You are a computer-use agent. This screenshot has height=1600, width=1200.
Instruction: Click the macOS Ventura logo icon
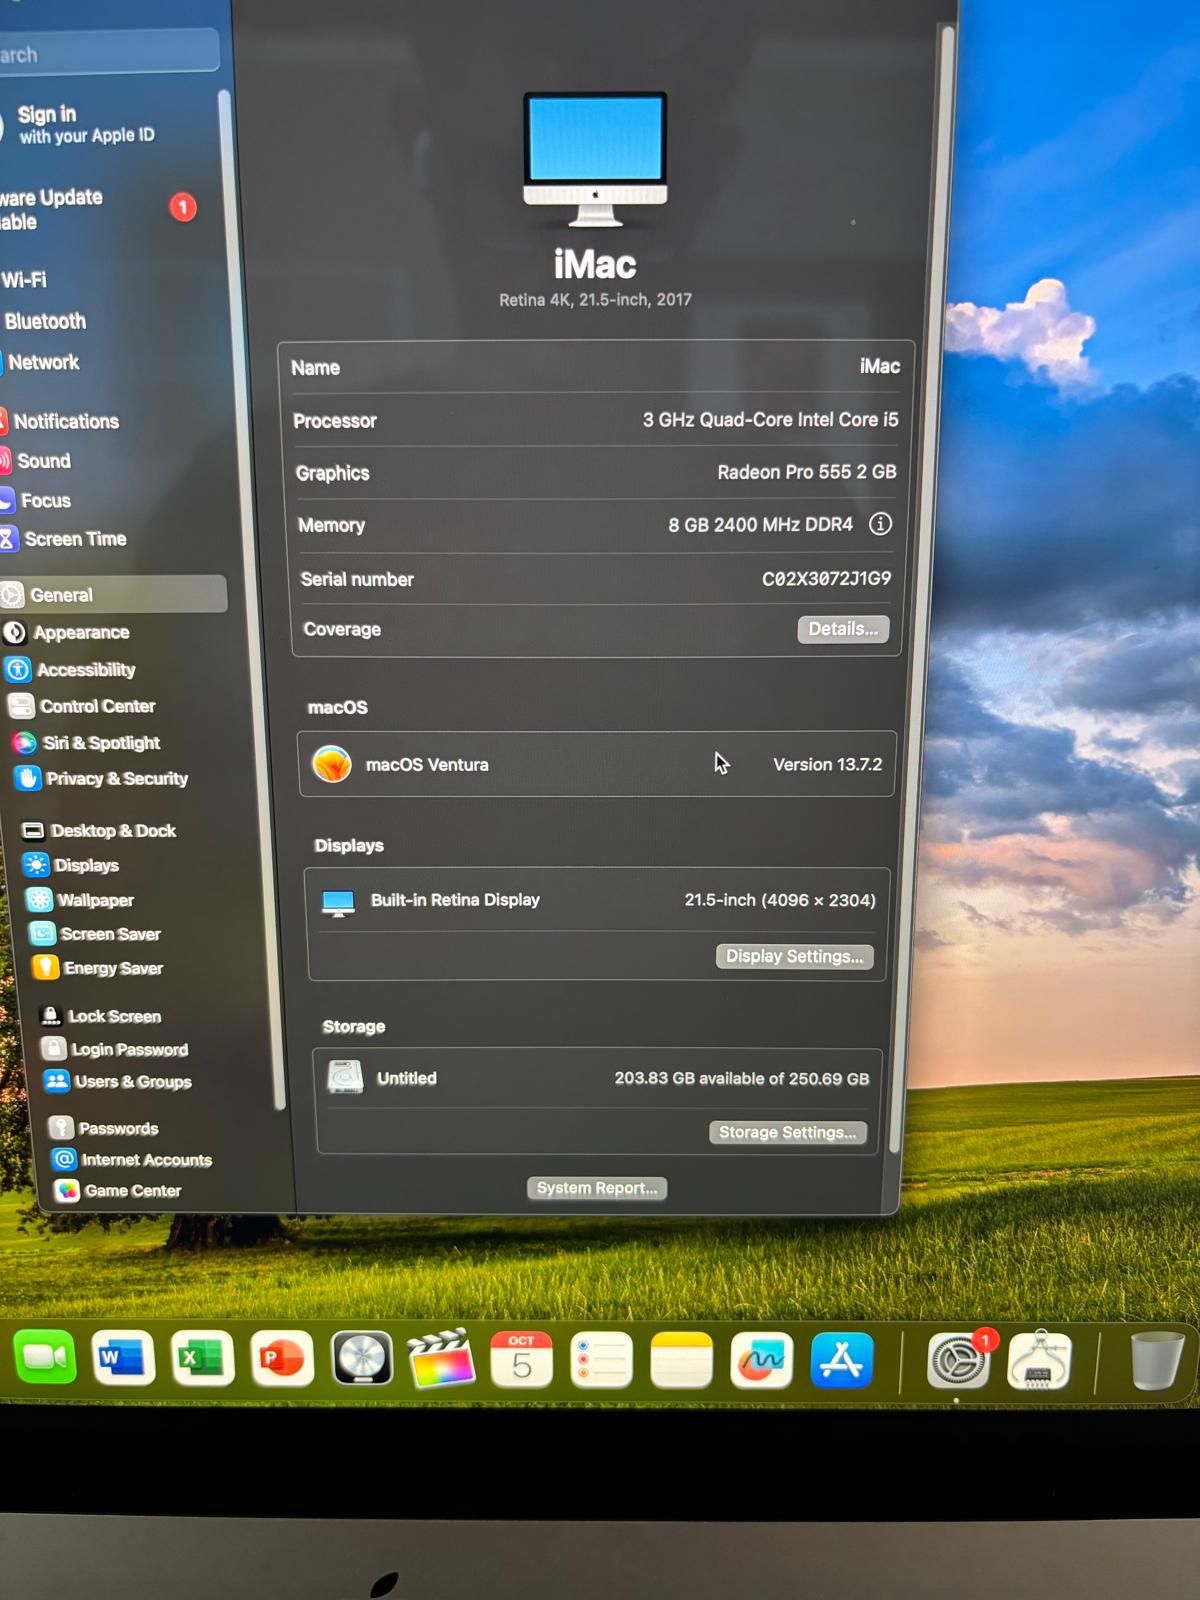pos(332,764)
